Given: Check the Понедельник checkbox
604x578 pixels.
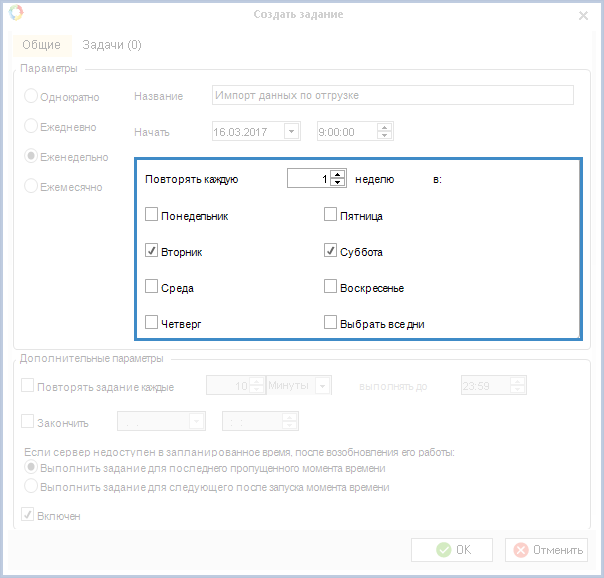Looking at the screenshot, I should point(151,214).
